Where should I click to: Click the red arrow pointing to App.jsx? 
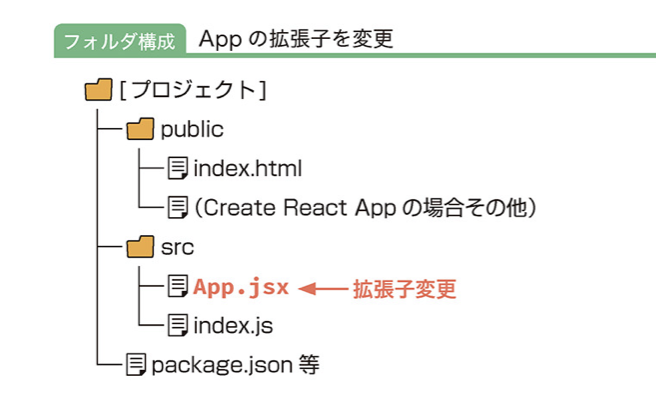pos(323,288)
